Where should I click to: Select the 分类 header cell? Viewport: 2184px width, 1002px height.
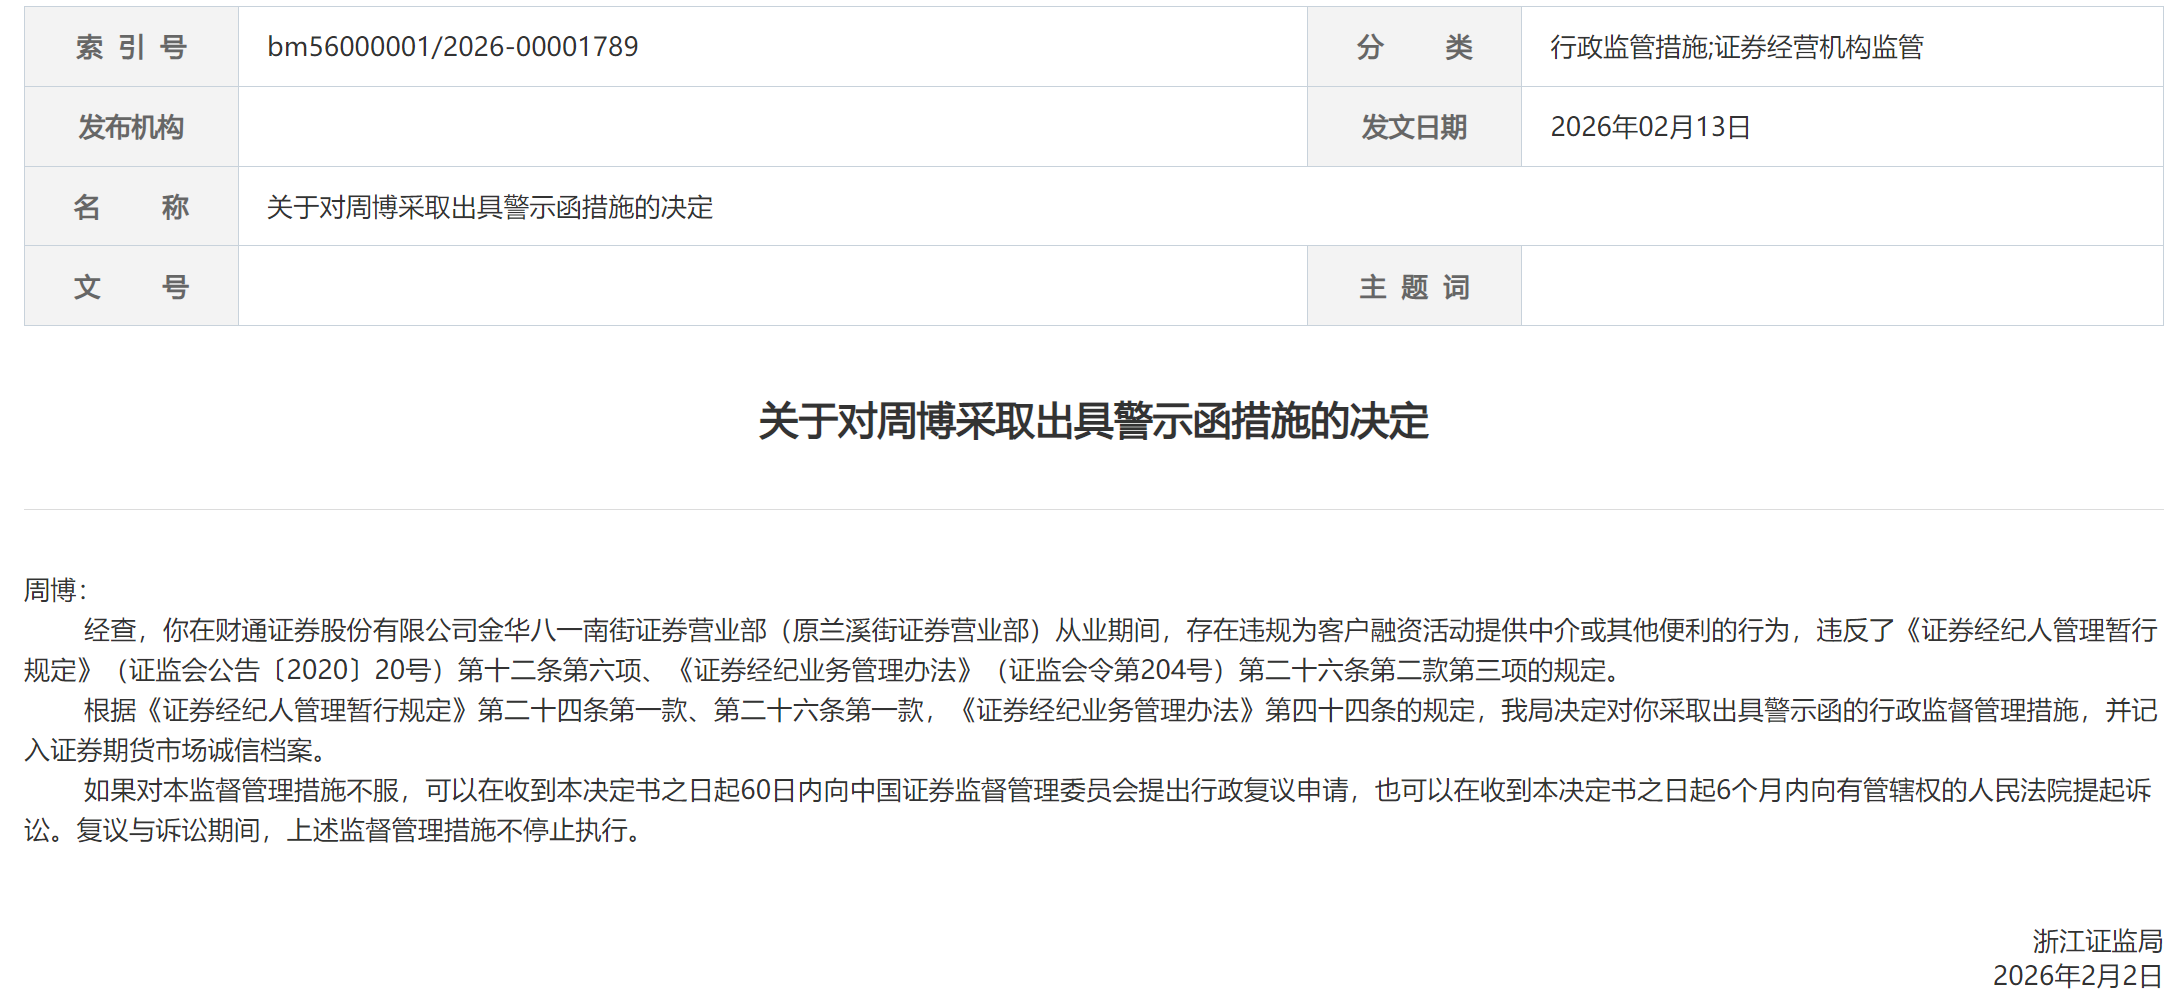pyautogui.click(x=1414, y=47)
